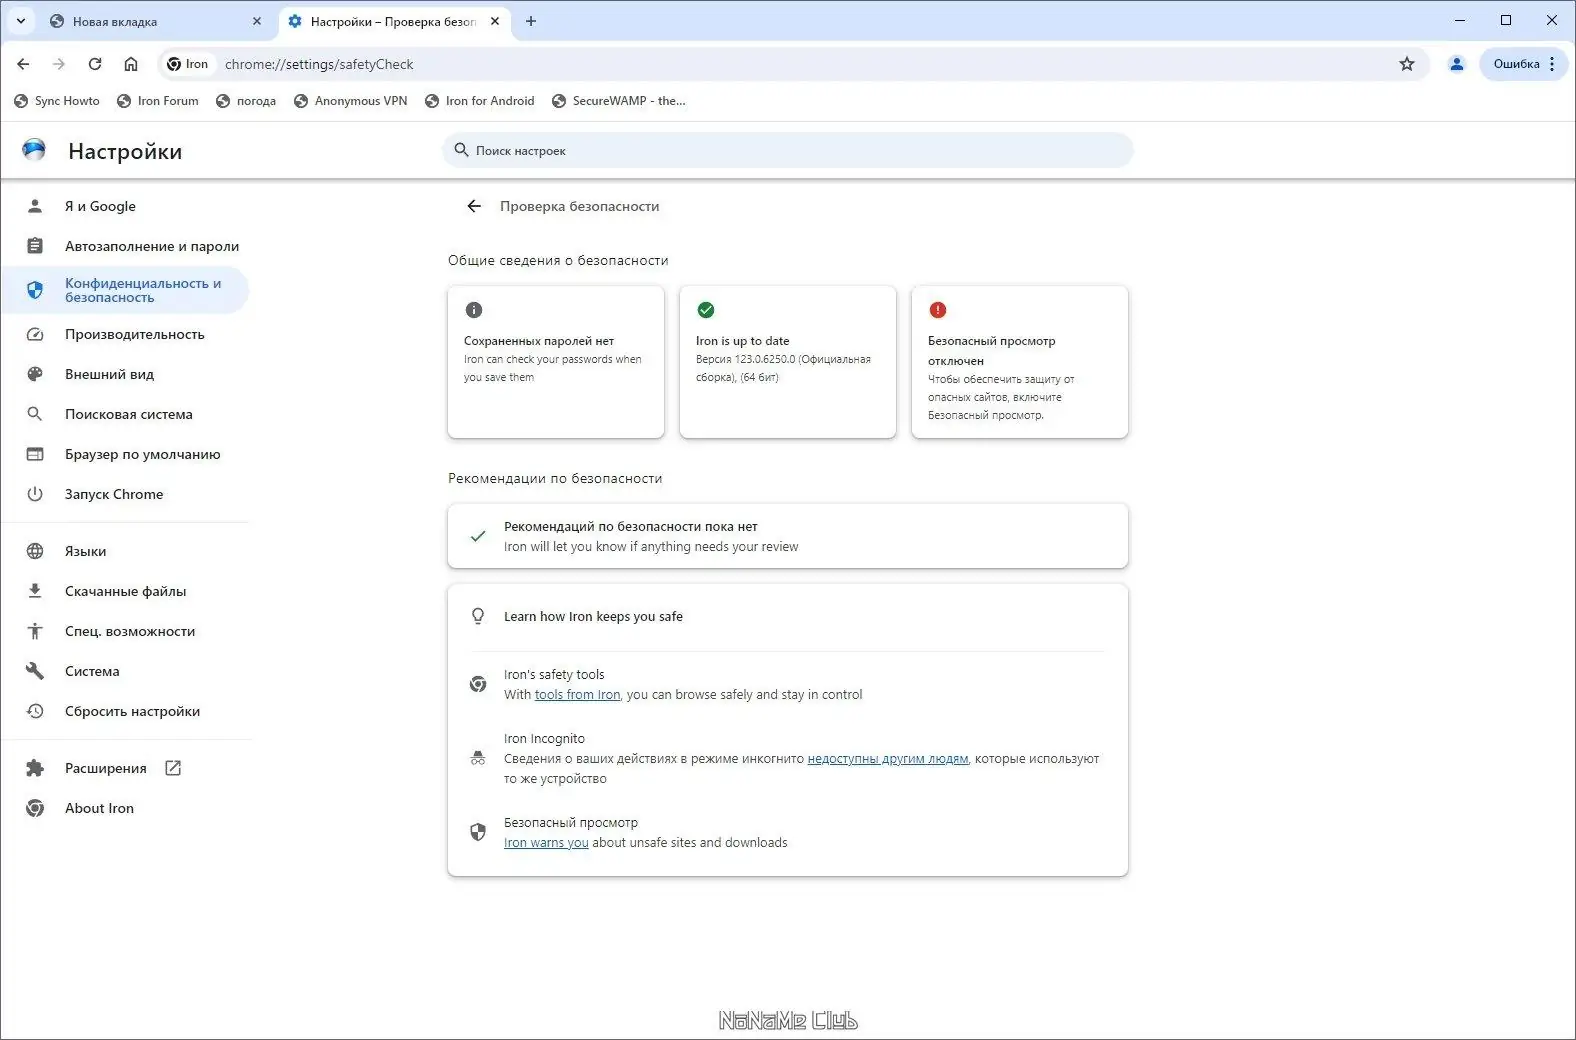The height and width of the screenshot is (1040, 1576).
Task: Open a new tab with plus button
Action: click(x=531, y=21)
